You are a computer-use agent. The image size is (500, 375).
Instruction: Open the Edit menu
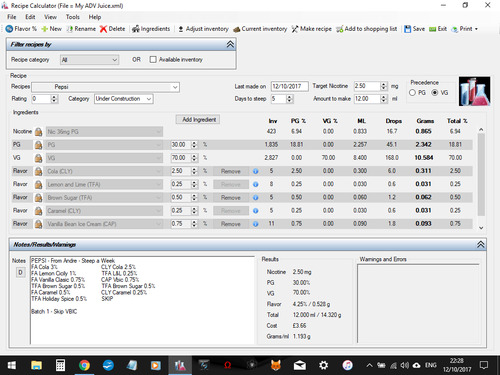click(30, 17)
